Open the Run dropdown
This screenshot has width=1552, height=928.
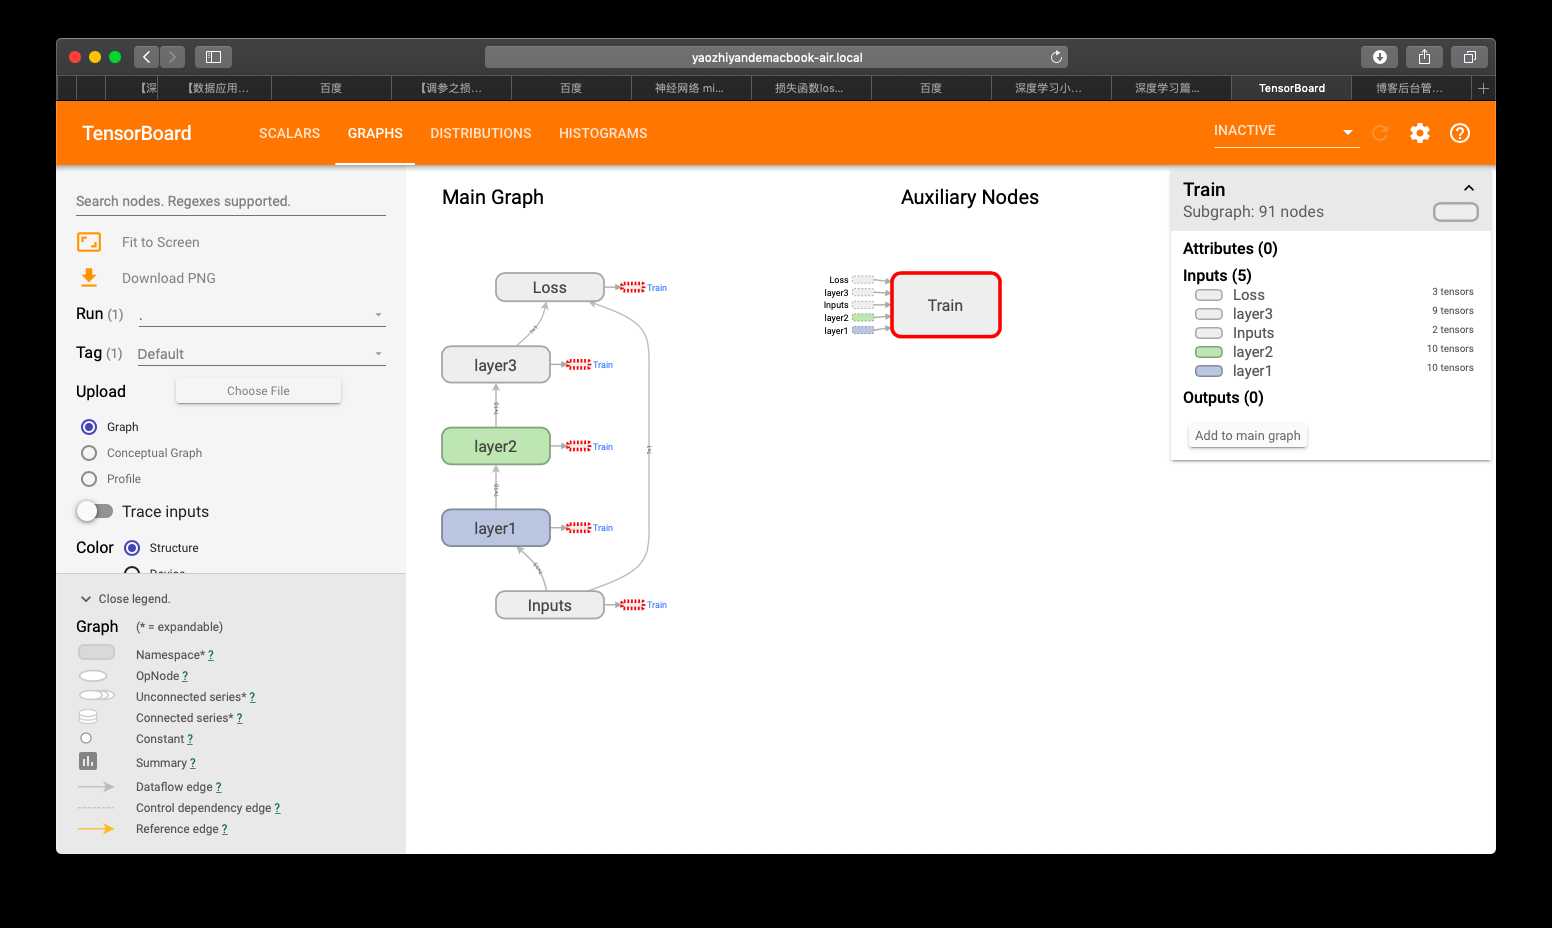tap(261, 315)
